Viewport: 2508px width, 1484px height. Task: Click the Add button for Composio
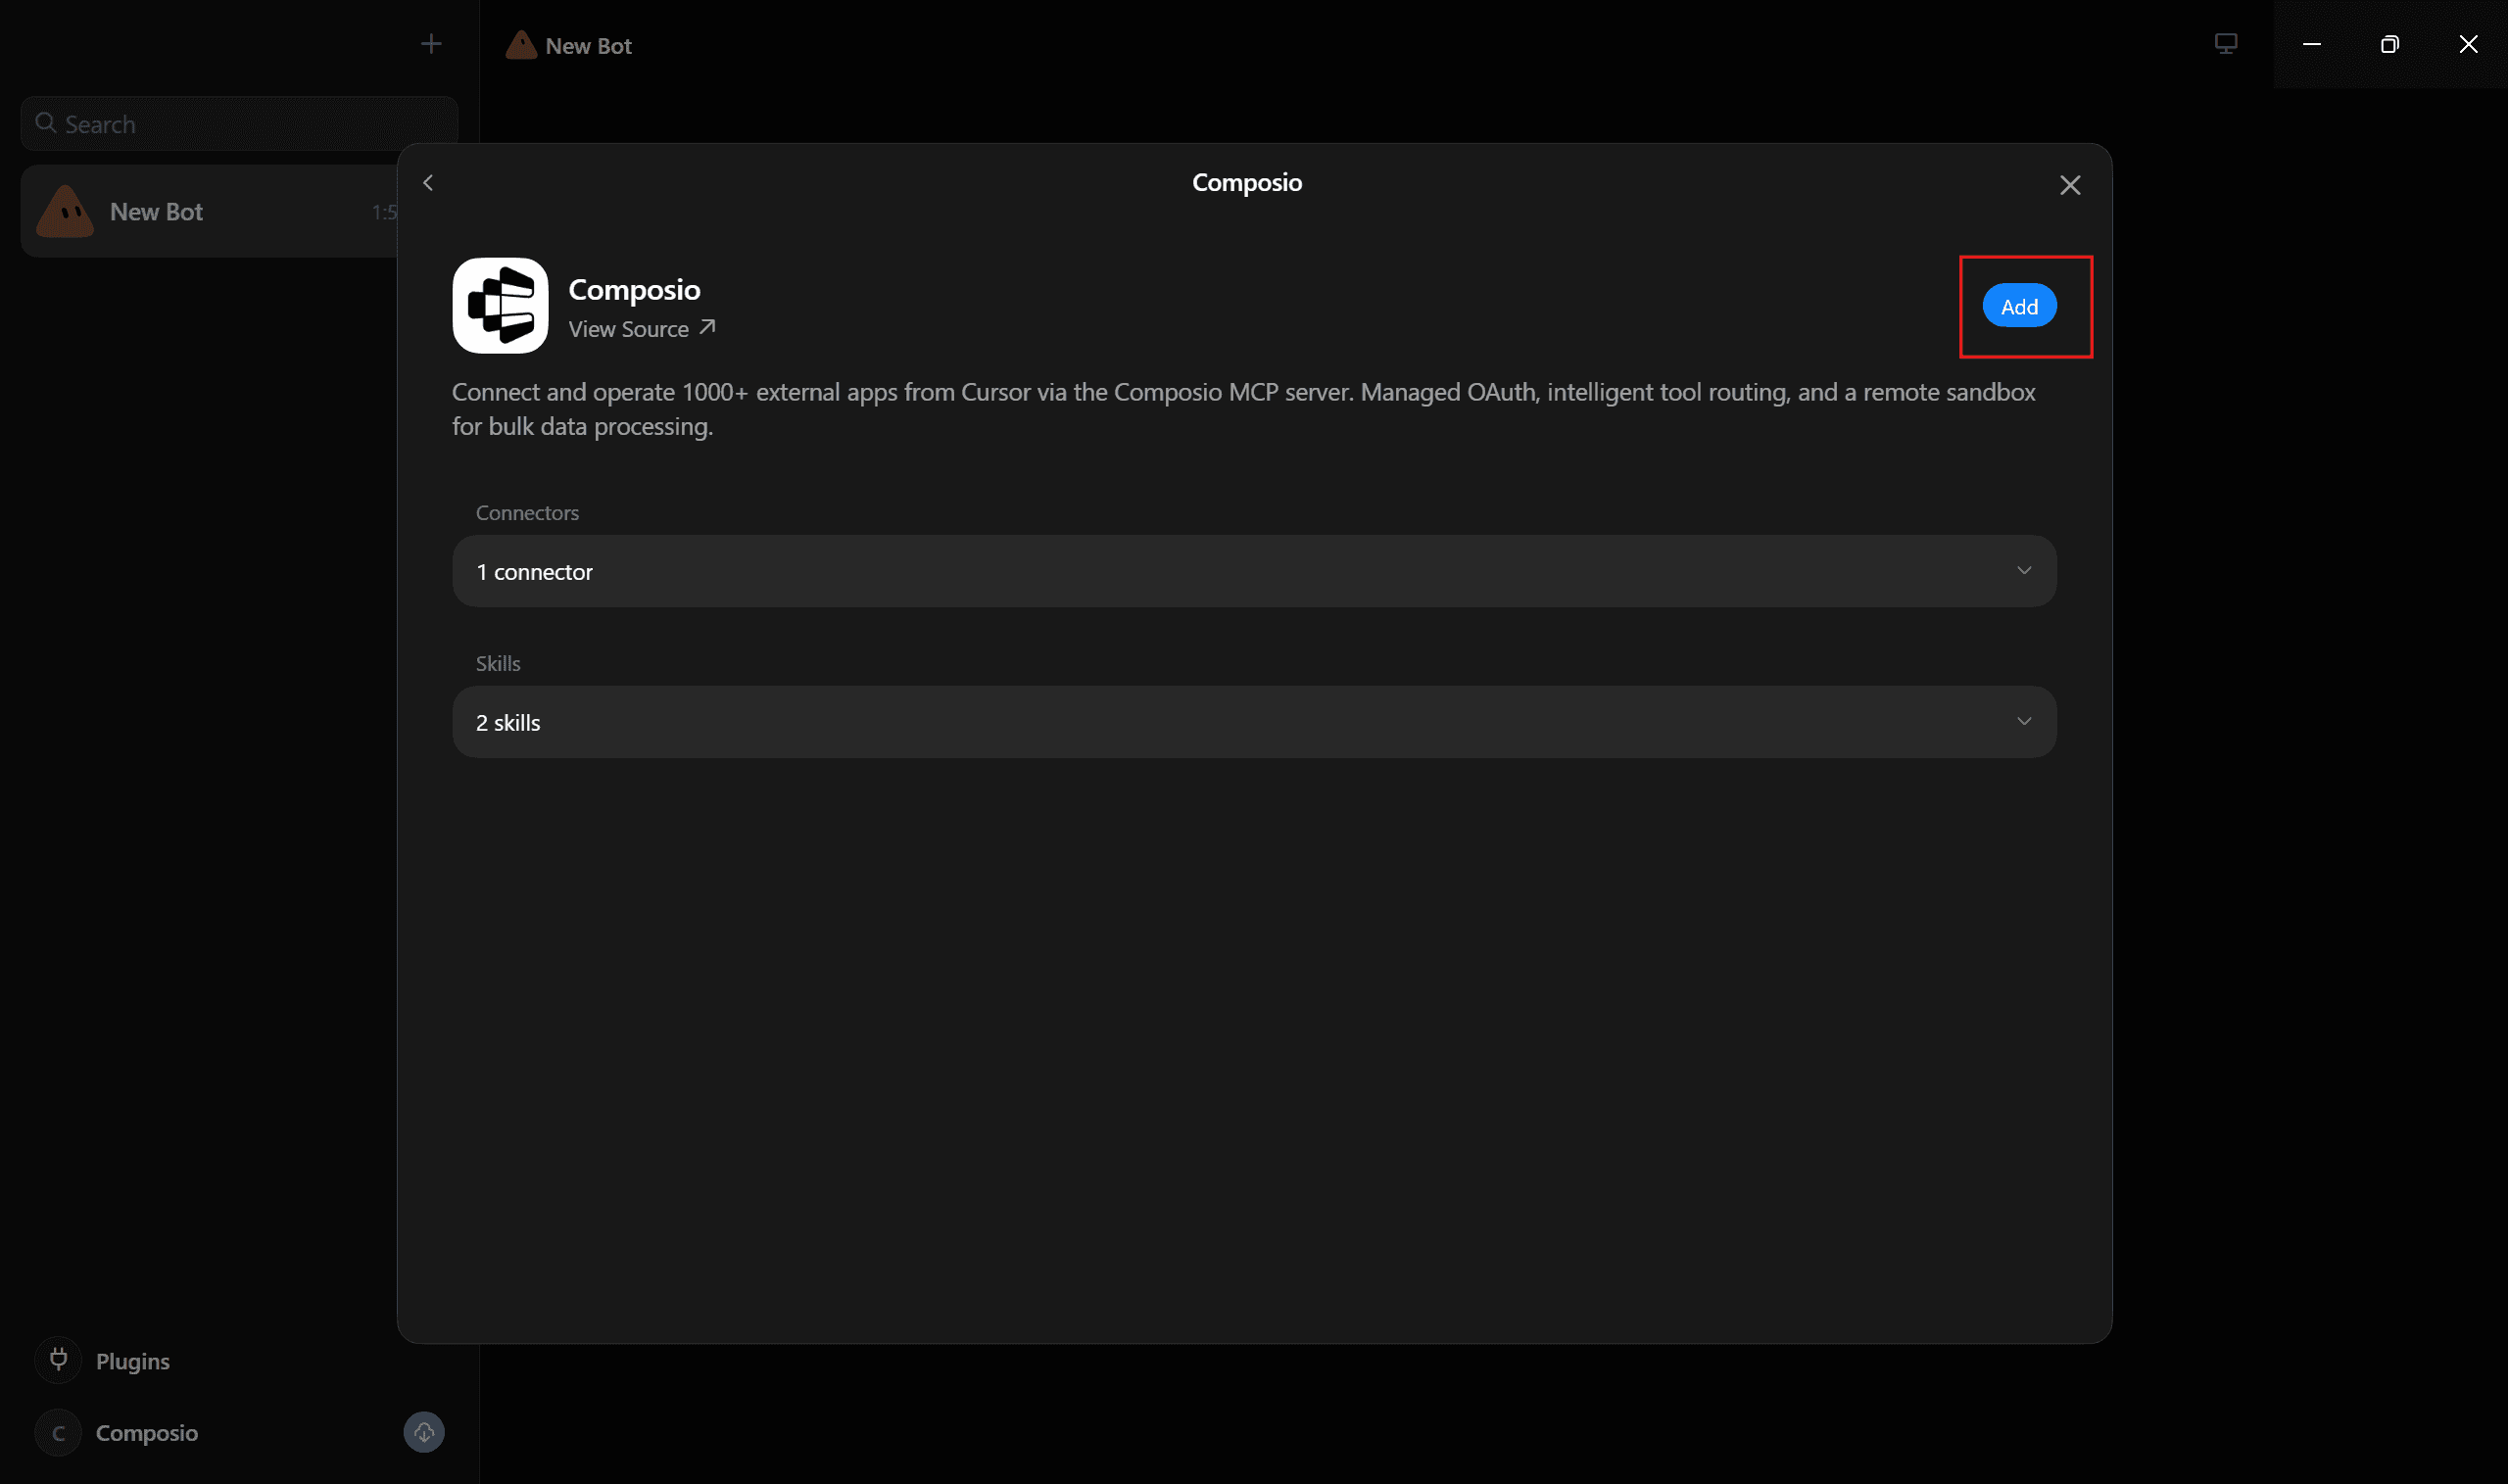pos(2019,306)
